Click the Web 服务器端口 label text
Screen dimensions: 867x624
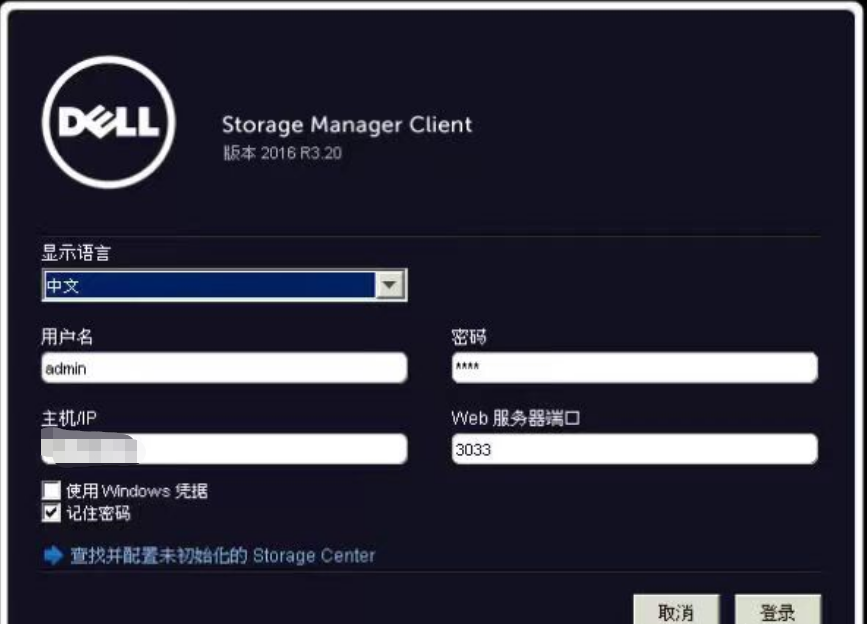coord(515,418)
